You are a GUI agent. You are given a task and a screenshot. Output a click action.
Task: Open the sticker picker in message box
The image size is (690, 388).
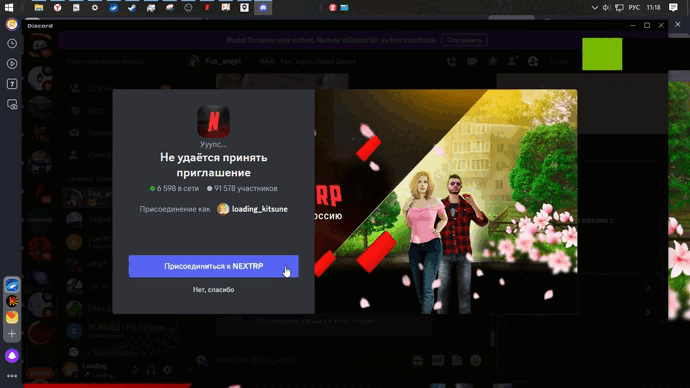(x=457, y=360)
